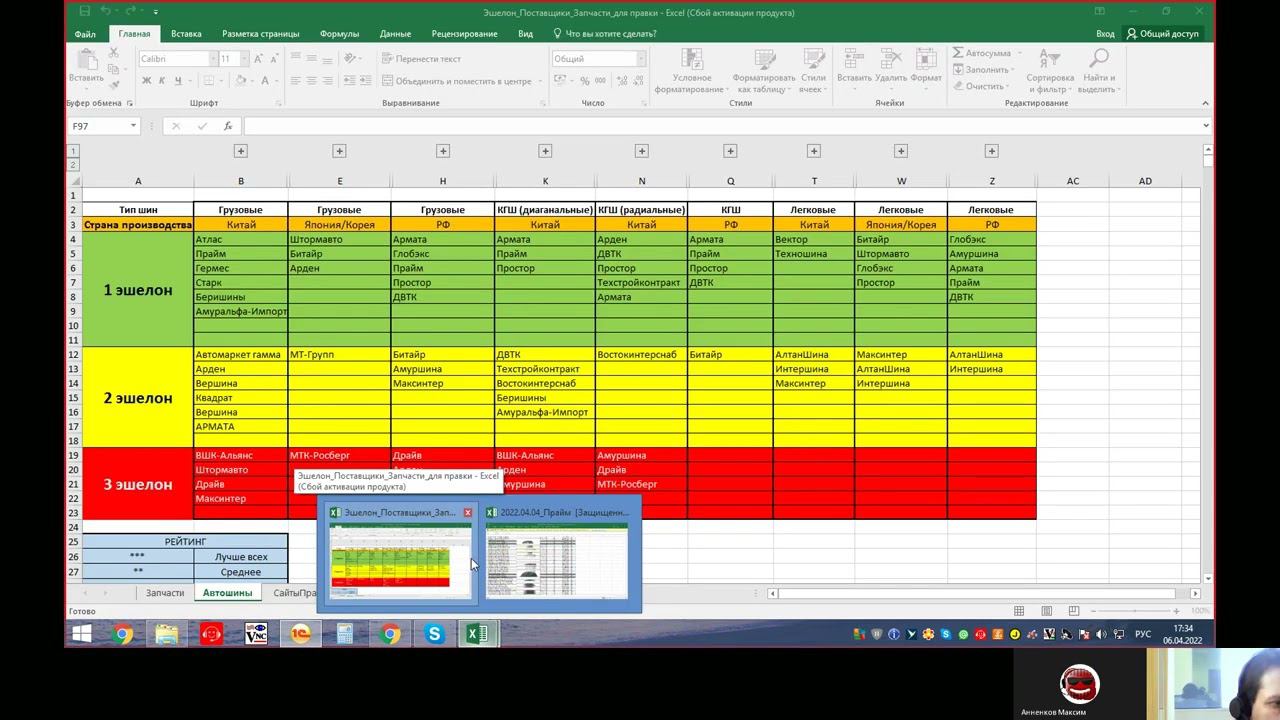Toggle underline (Ч) formatting
The height and width of the screenshot is (720, 1280).
pyautogui.click(x=178, y=81)
